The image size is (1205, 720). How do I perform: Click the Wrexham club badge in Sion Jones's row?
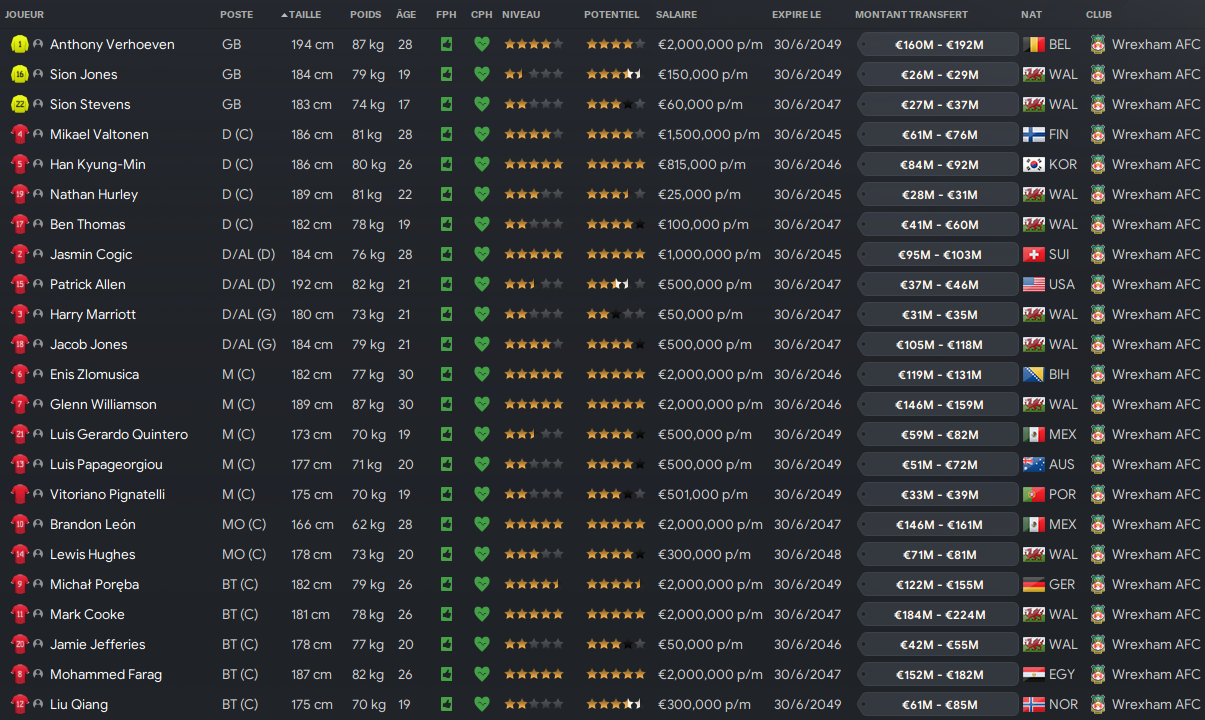point(1098,74)
